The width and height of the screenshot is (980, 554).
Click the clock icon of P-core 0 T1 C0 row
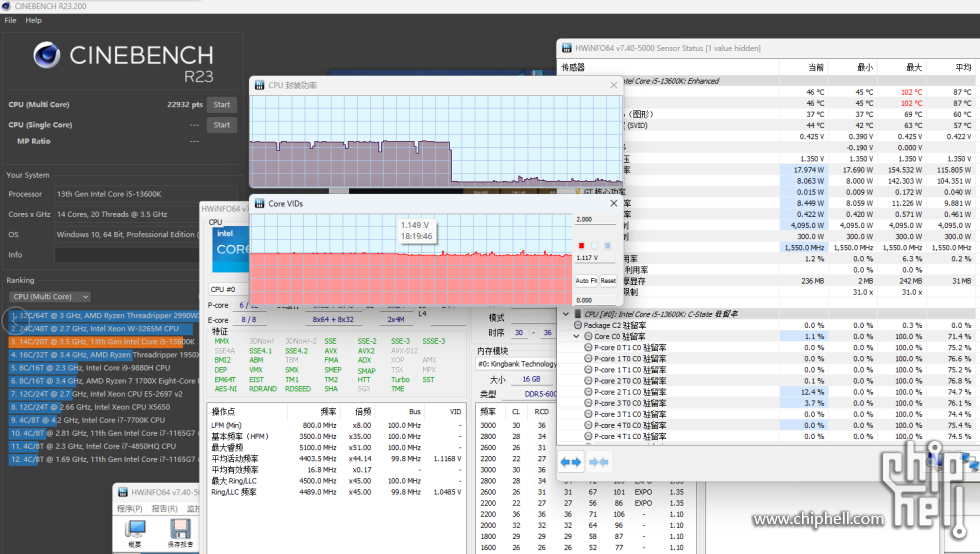coord(588,348)
